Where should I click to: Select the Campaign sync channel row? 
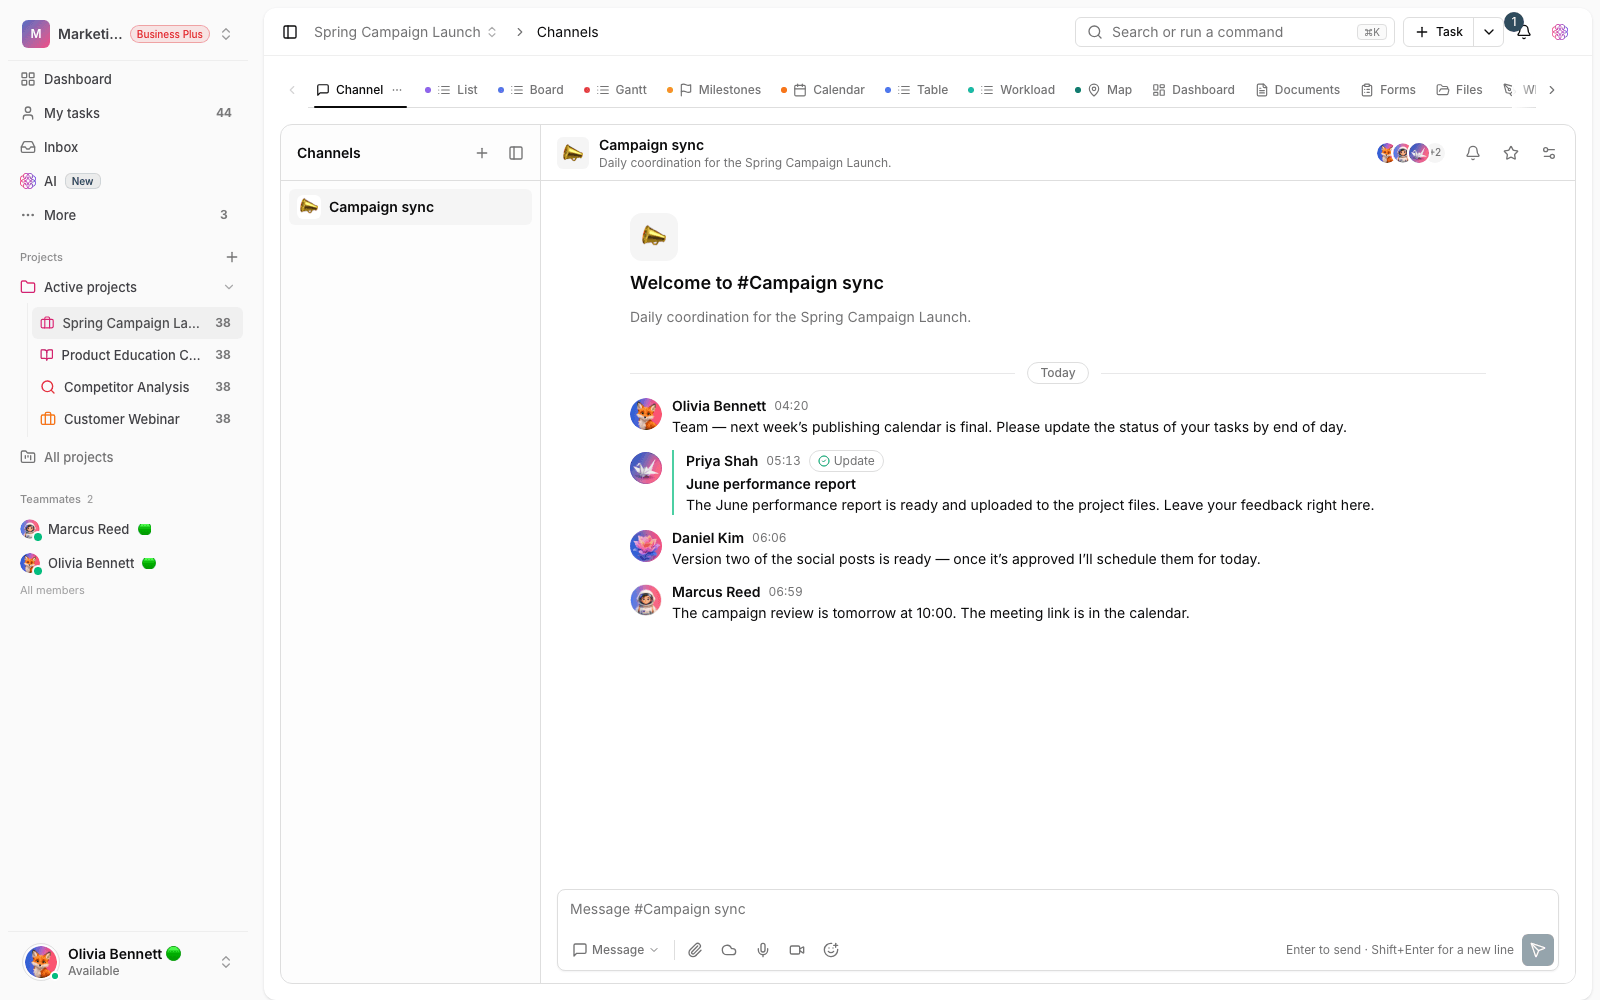click(x=410, y=207)
